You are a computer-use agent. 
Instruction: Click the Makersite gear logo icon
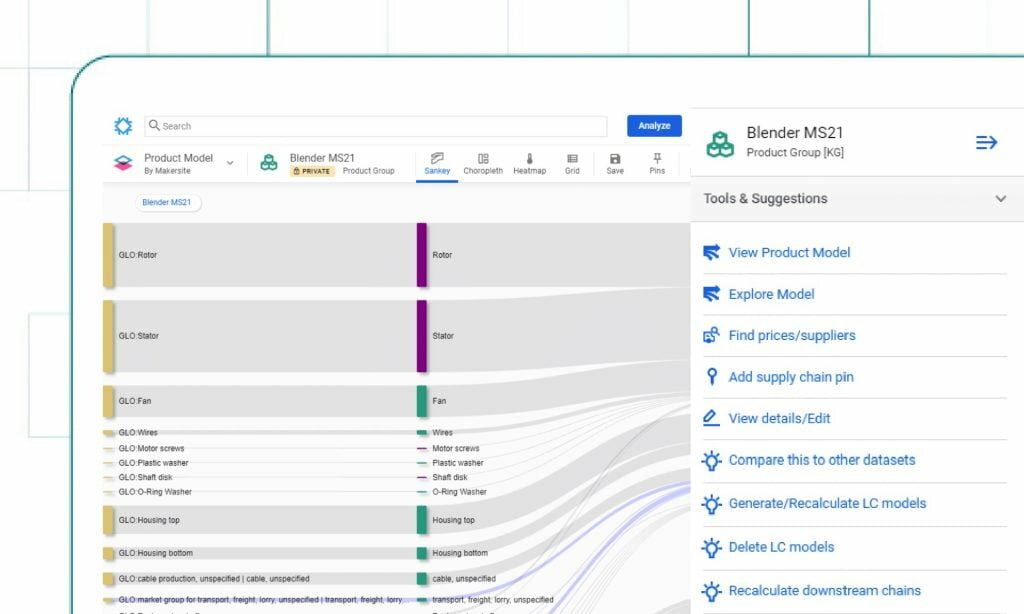pos(123,125)
